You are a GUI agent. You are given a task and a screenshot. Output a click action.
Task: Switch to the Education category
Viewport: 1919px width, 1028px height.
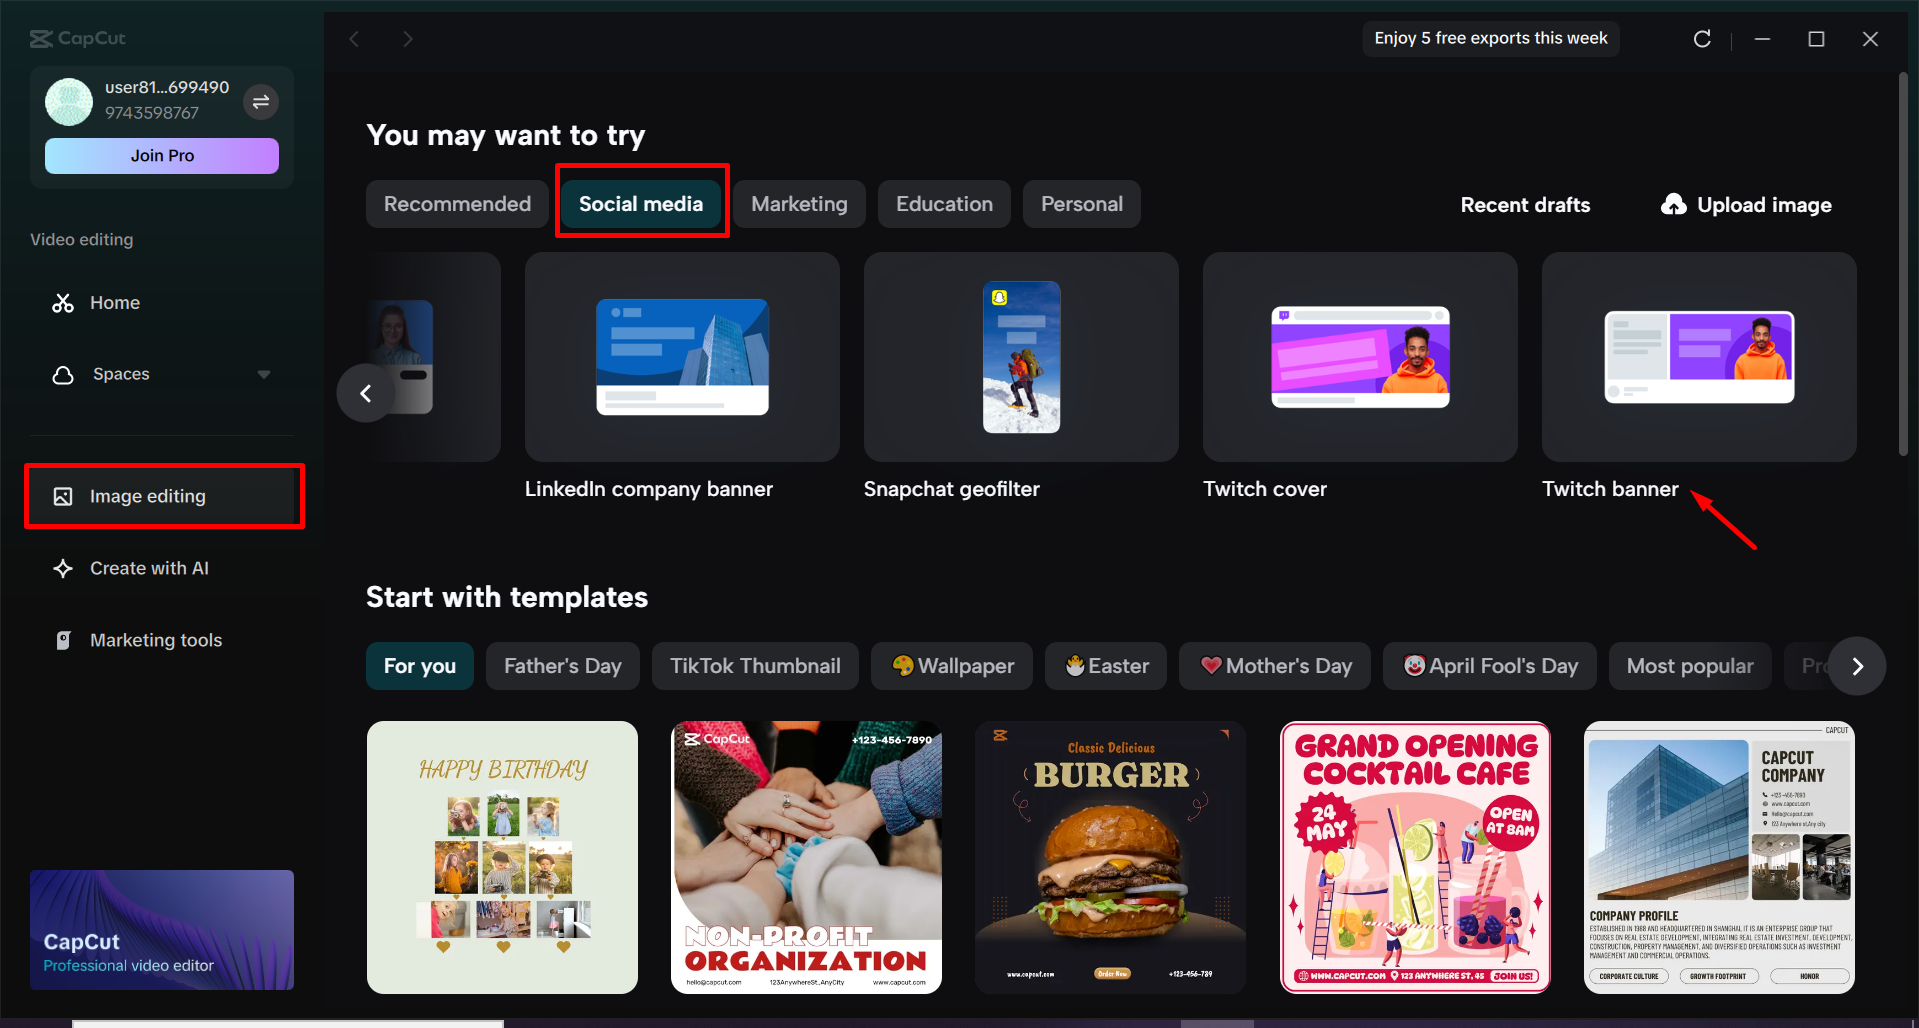click(943, 203)
